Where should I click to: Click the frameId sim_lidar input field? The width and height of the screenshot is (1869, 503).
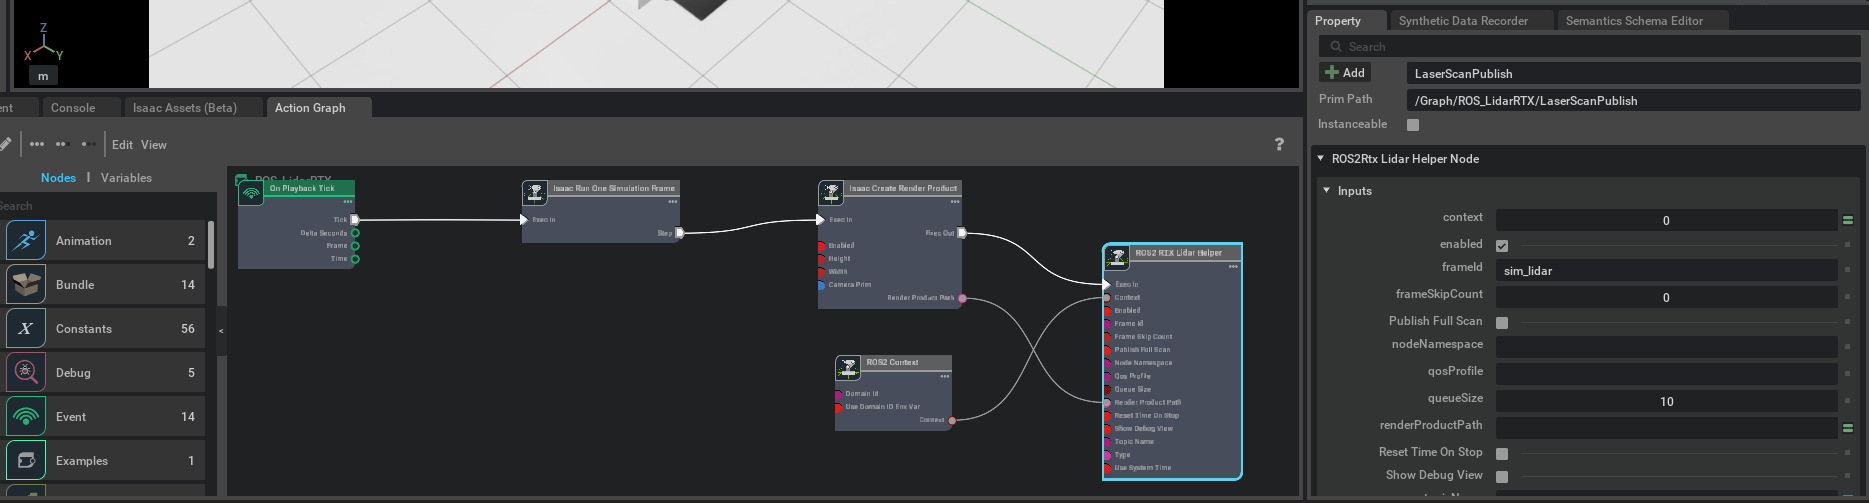pos(1666,271)
